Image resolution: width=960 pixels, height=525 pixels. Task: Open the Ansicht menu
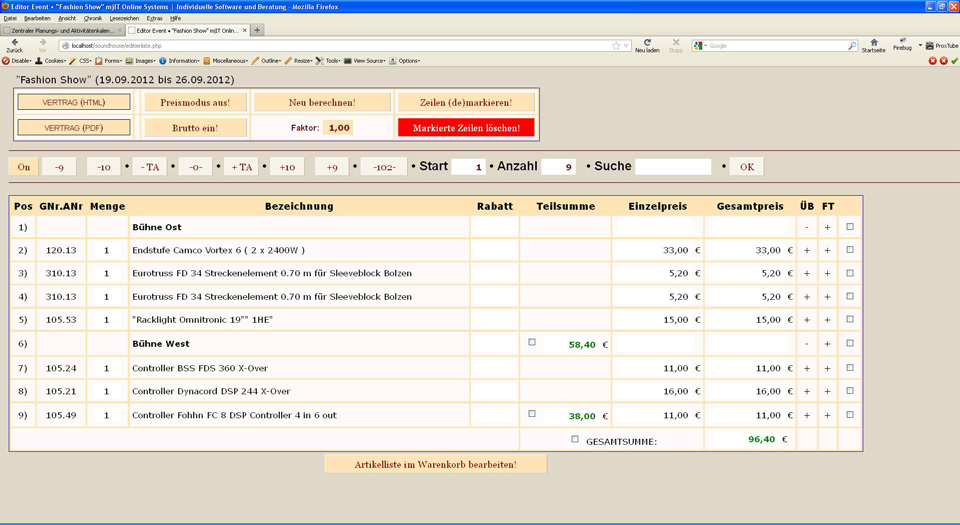tap(67, 18)
